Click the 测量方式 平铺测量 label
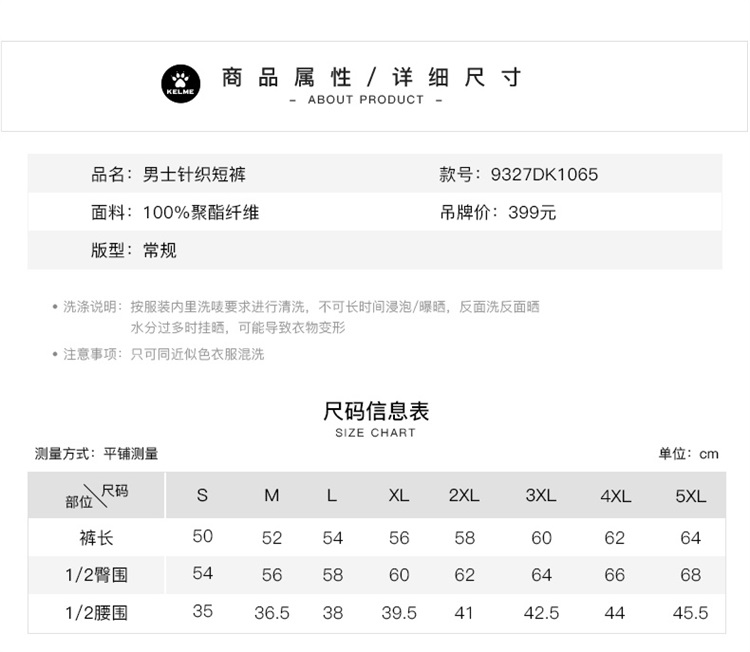The image size is (750, 652). 97,454
